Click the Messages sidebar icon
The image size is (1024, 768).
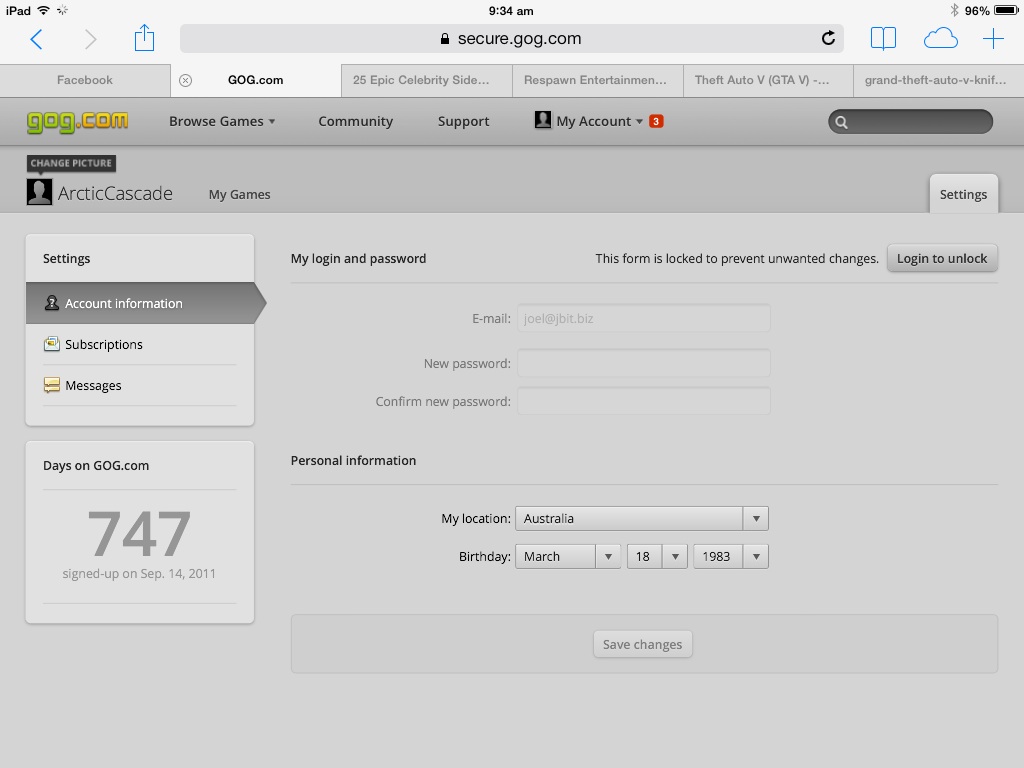point(52,385)
